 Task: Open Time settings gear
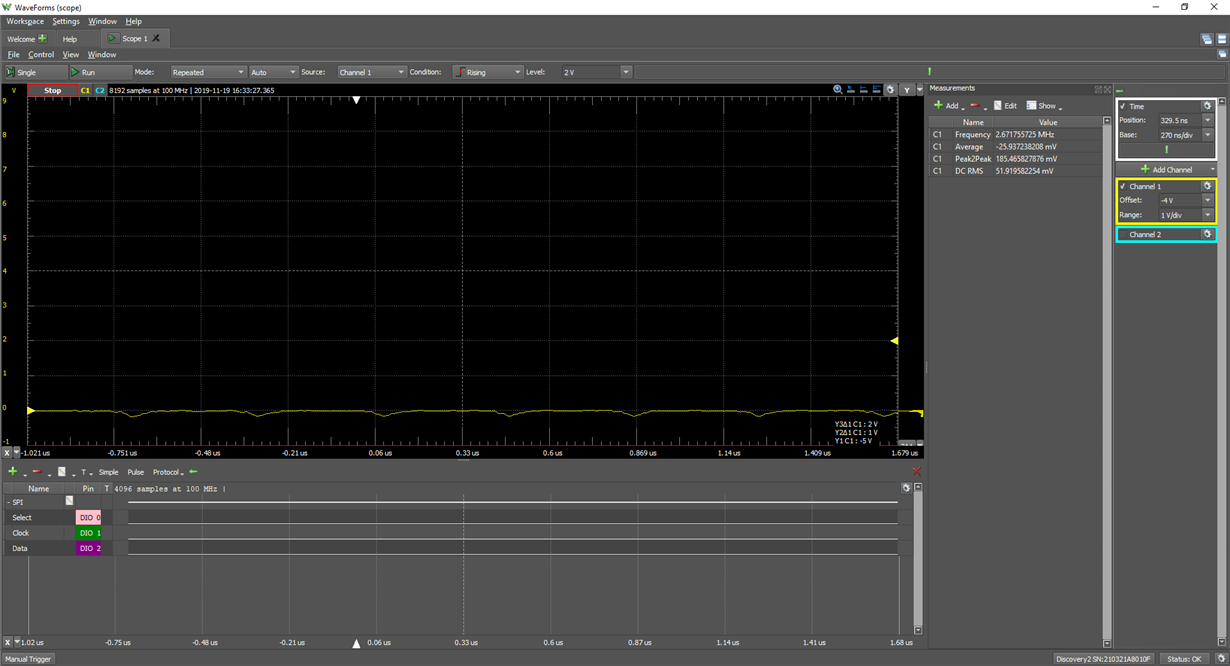[1207, 106]
